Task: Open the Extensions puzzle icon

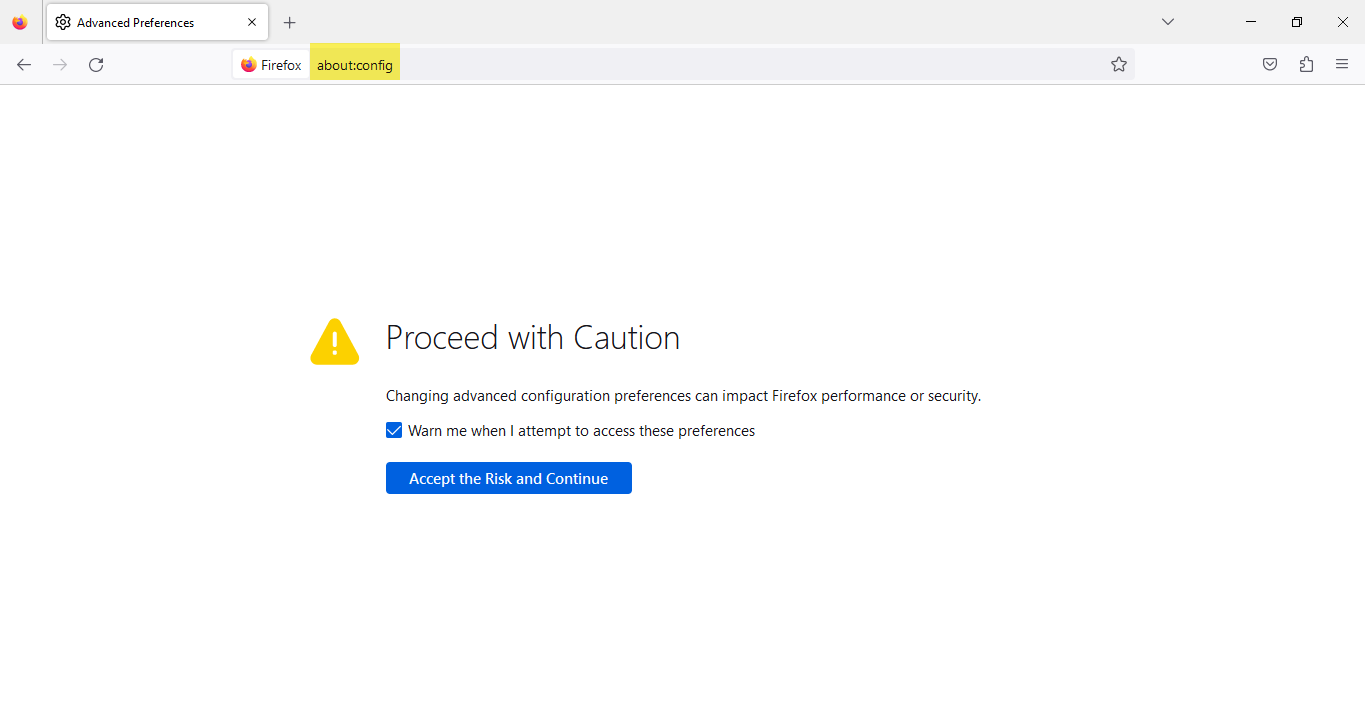Action: [x=1306, y=65]
